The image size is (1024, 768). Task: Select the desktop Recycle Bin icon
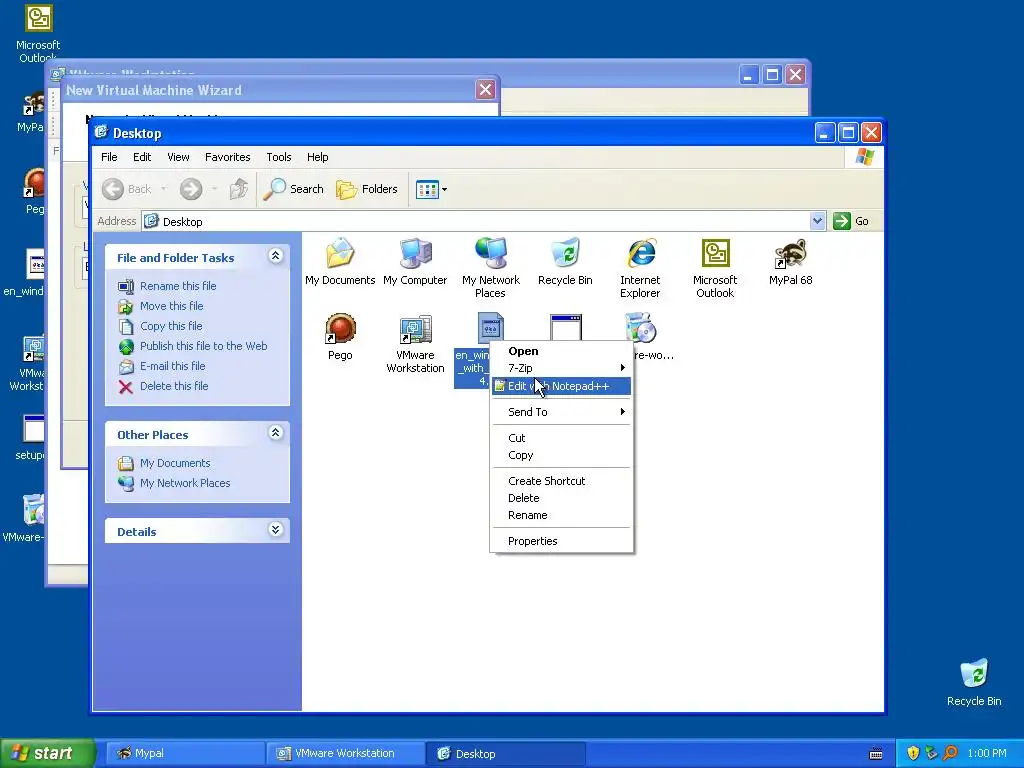point(974,674)
